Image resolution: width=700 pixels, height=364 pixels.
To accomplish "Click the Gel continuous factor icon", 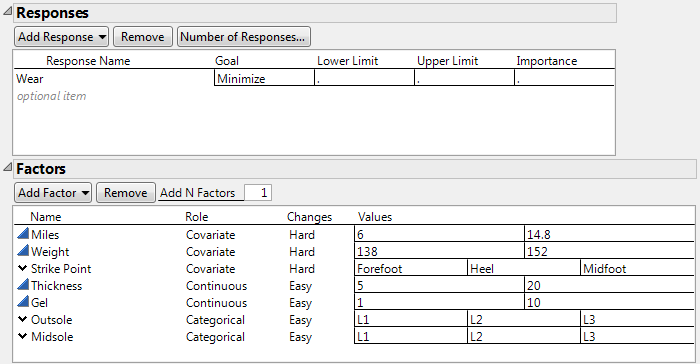I will (x=23, y=301).
